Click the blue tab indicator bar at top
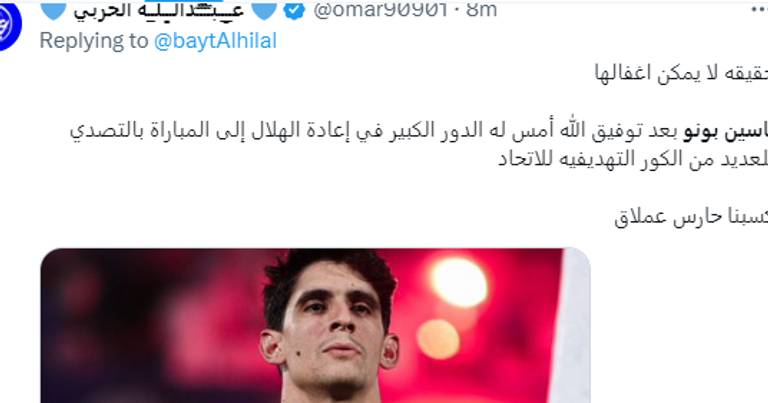 (184, 1)
